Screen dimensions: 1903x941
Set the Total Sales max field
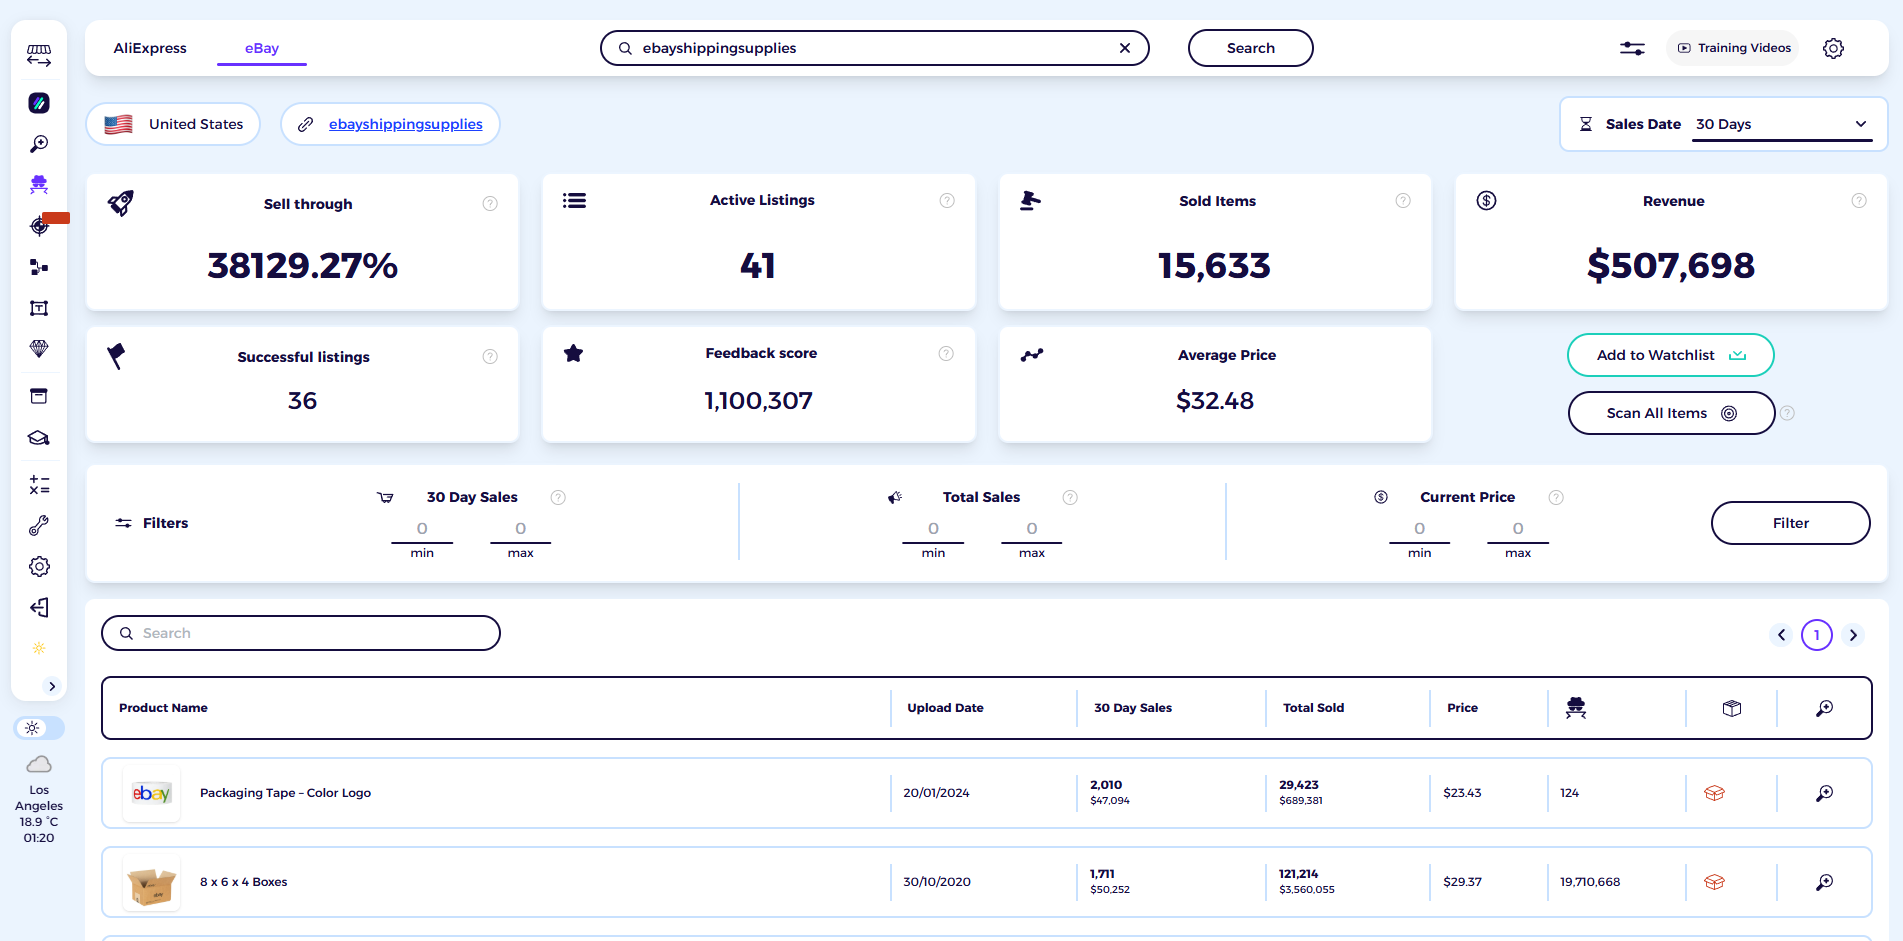pyautogui.click(x=1031, y=529)
